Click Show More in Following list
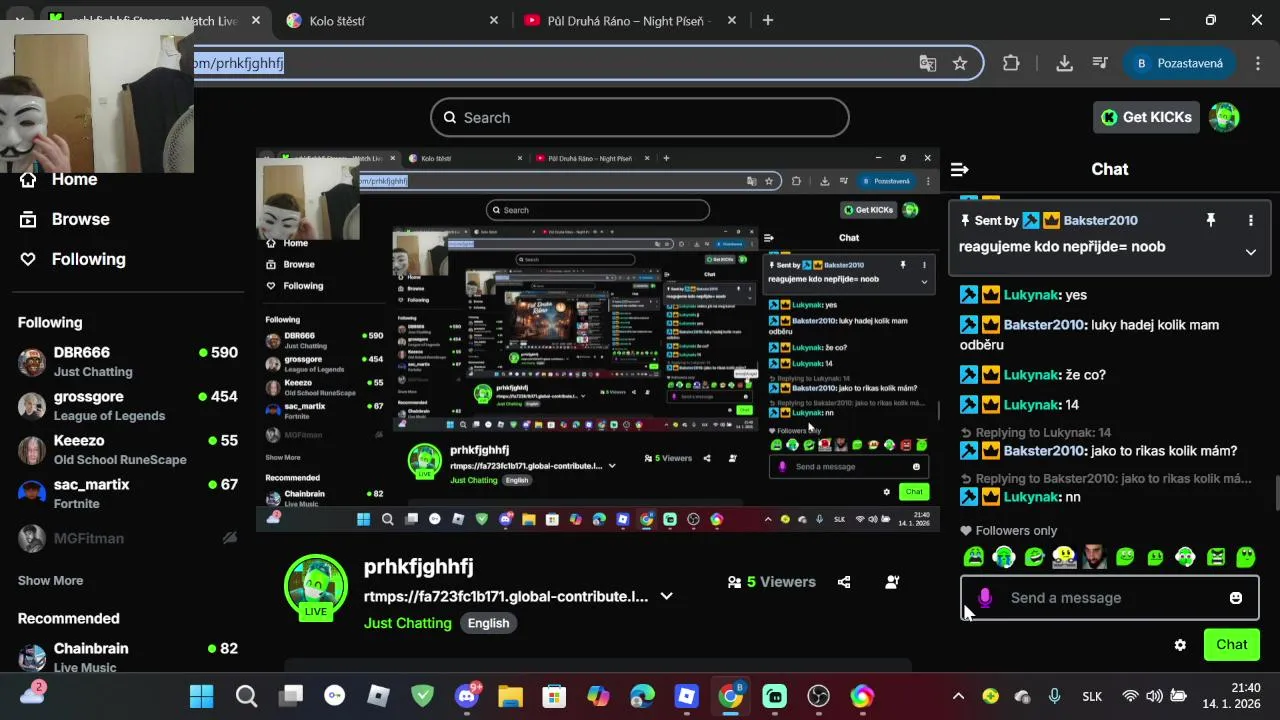The width and height of the screenshot is (1280, 720). click(x=50, y=580)
